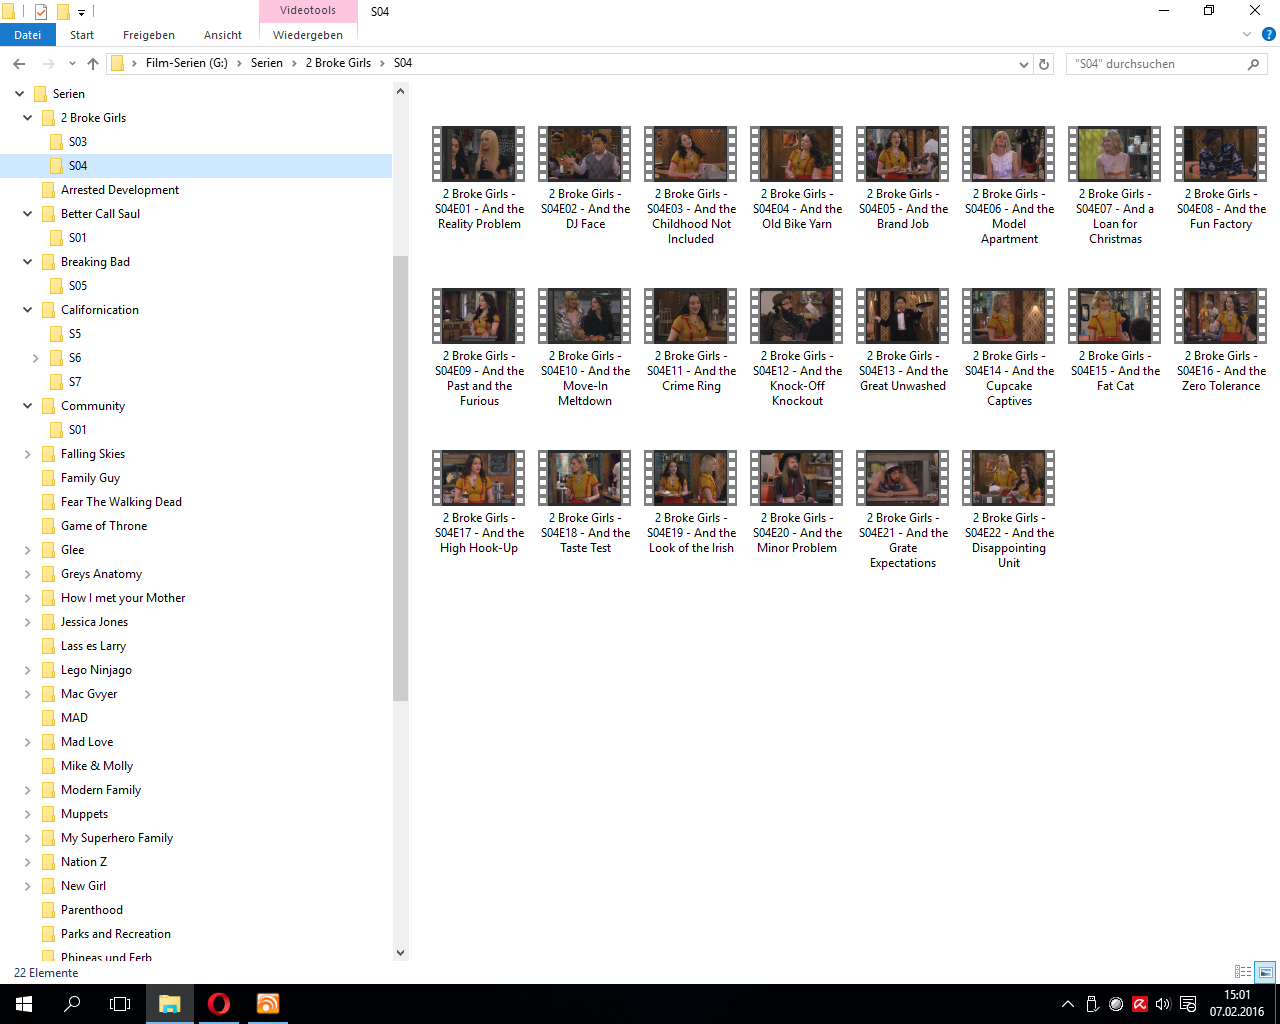Open quick access toolbar customize dropdown
This screenshot has height=1024, width=1280.
click(82, 13)
